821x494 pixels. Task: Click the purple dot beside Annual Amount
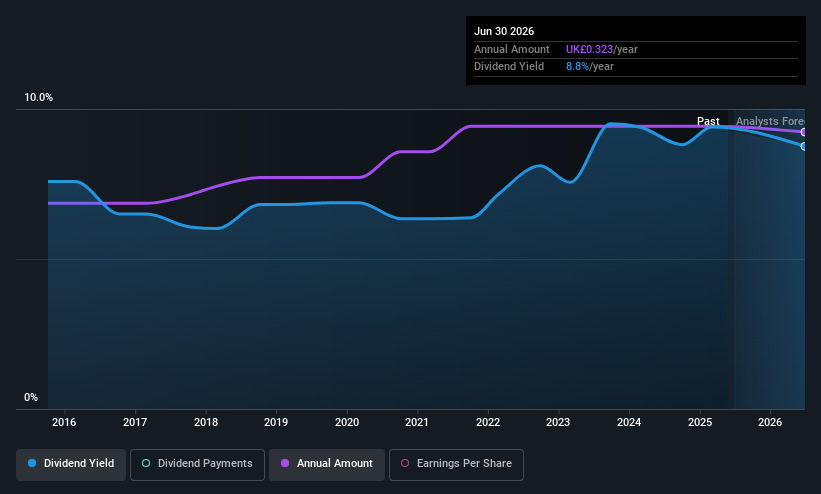(285, 464)
